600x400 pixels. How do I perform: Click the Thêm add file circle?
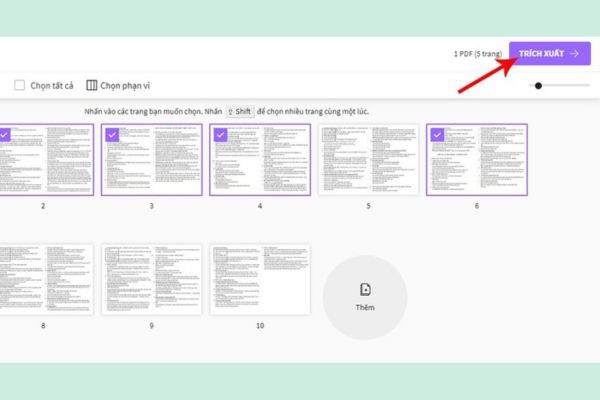[365, 297]
